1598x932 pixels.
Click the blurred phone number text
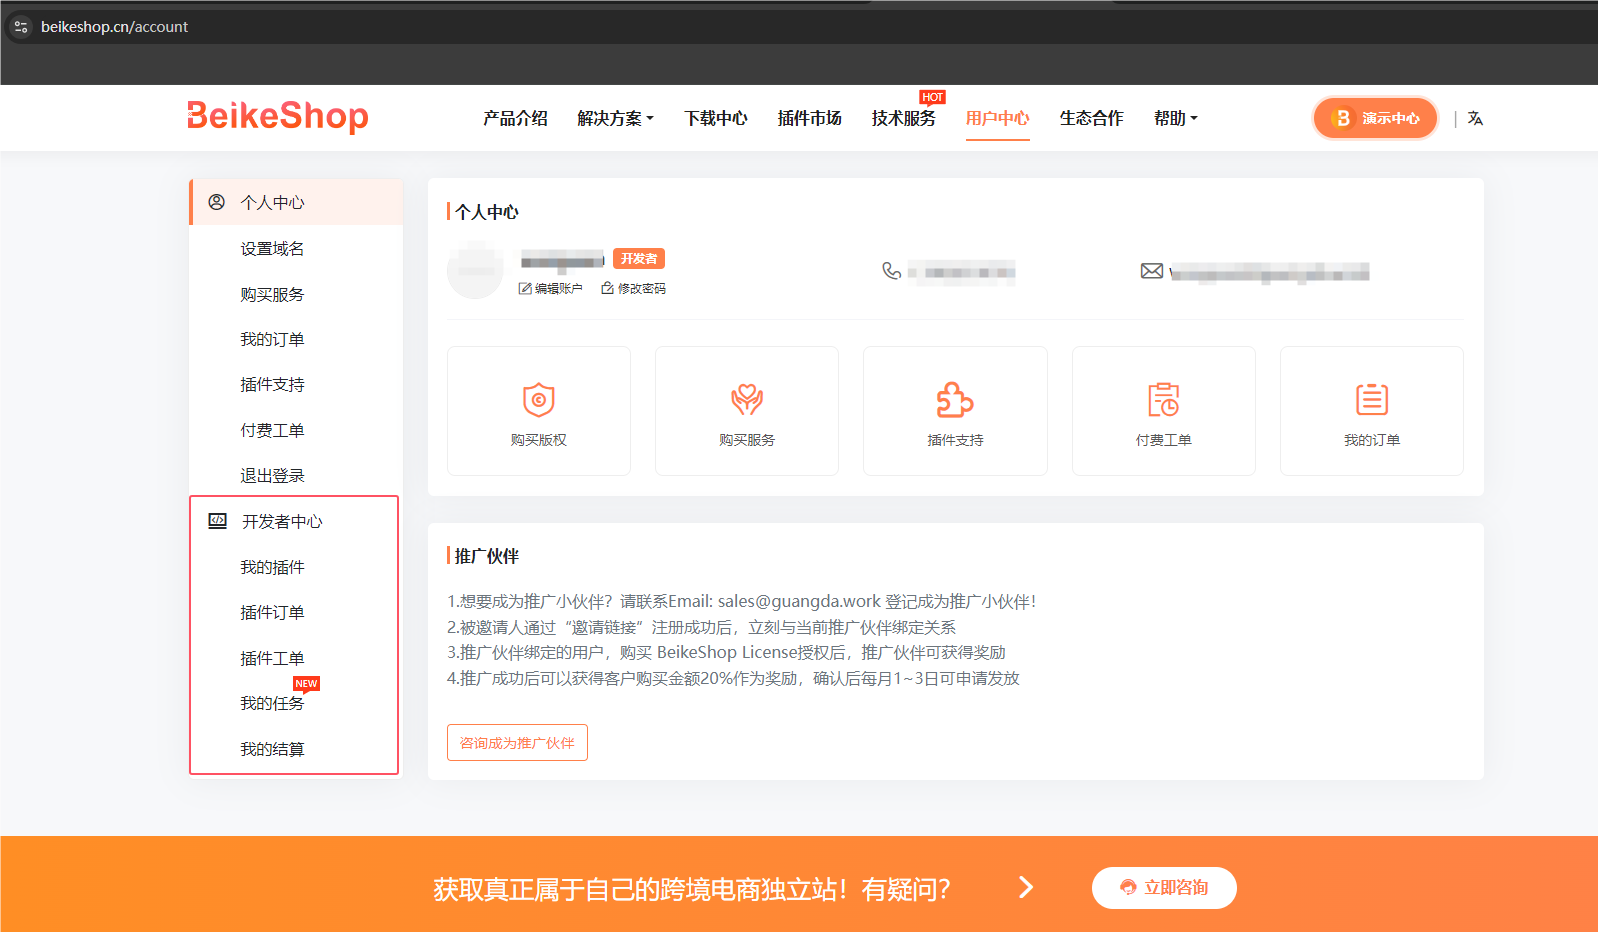pyautogui.click(x=962, y=272)
